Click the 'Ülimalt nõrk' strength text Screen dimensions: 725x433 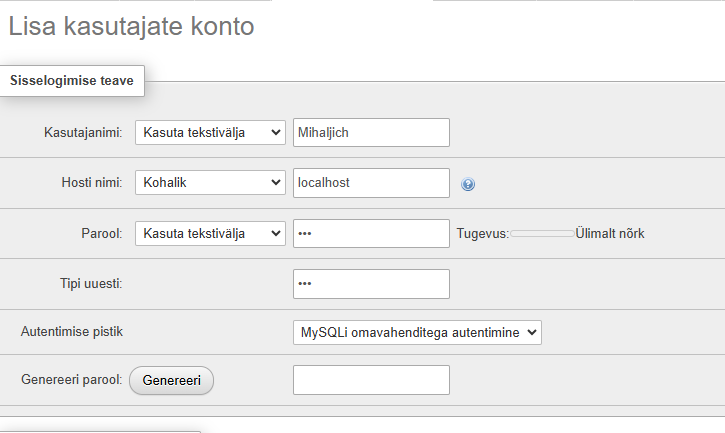click(x=609, y=234)
